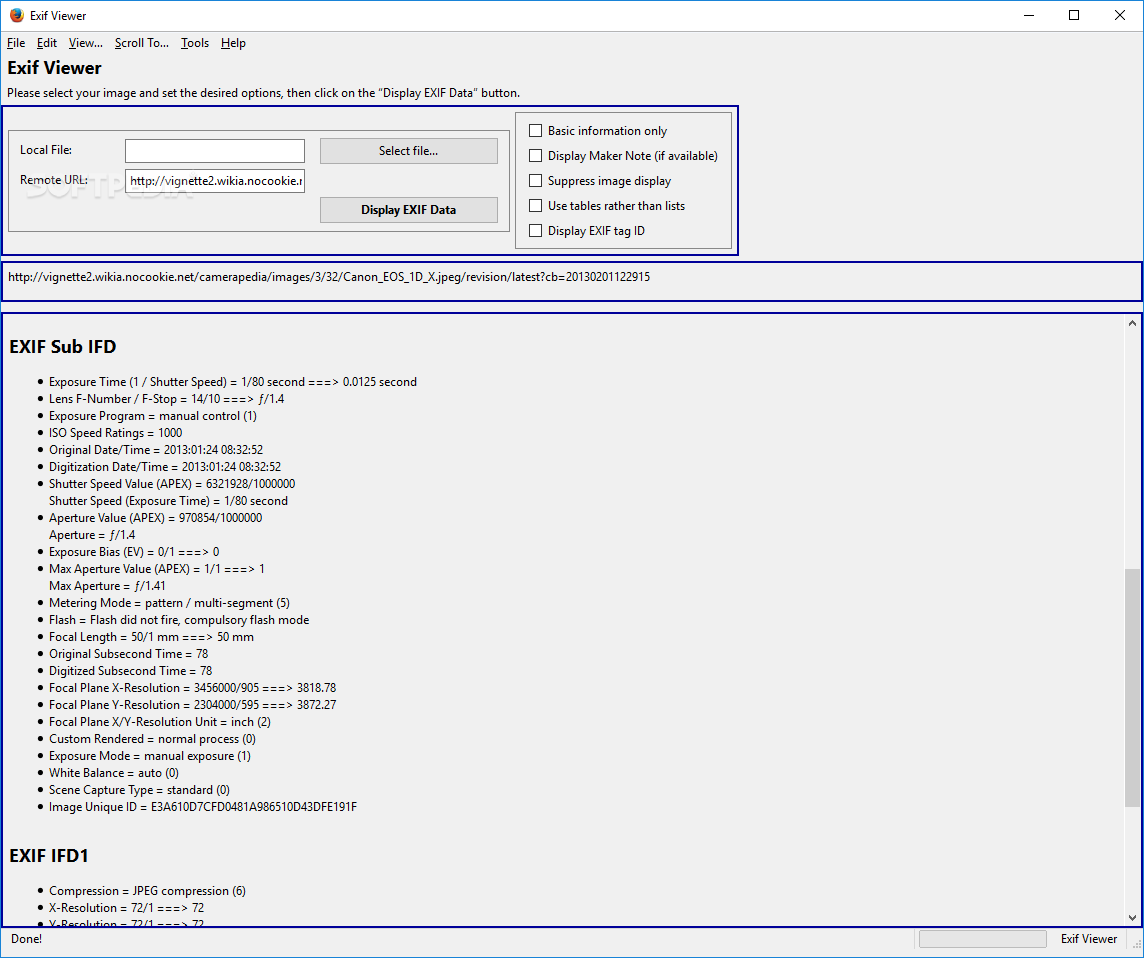Click the Done! status bar text
The image size is (1144, 958).
(x=26, y=939)
